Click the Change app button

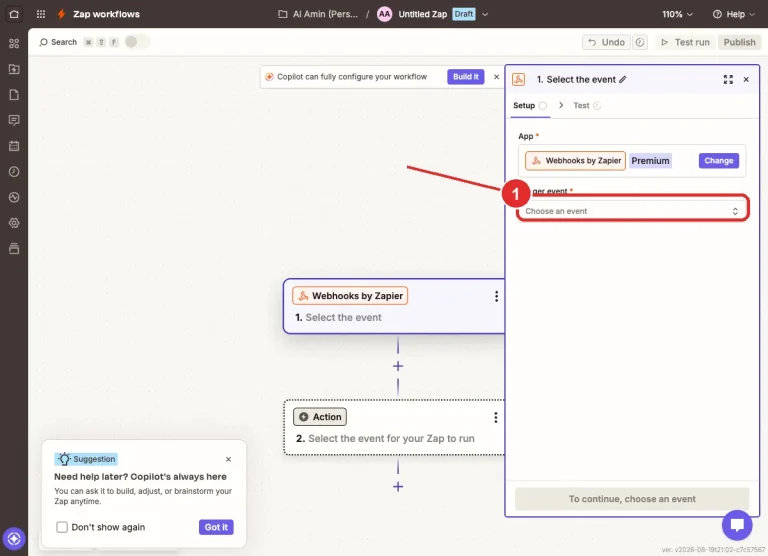coord(719,161)
